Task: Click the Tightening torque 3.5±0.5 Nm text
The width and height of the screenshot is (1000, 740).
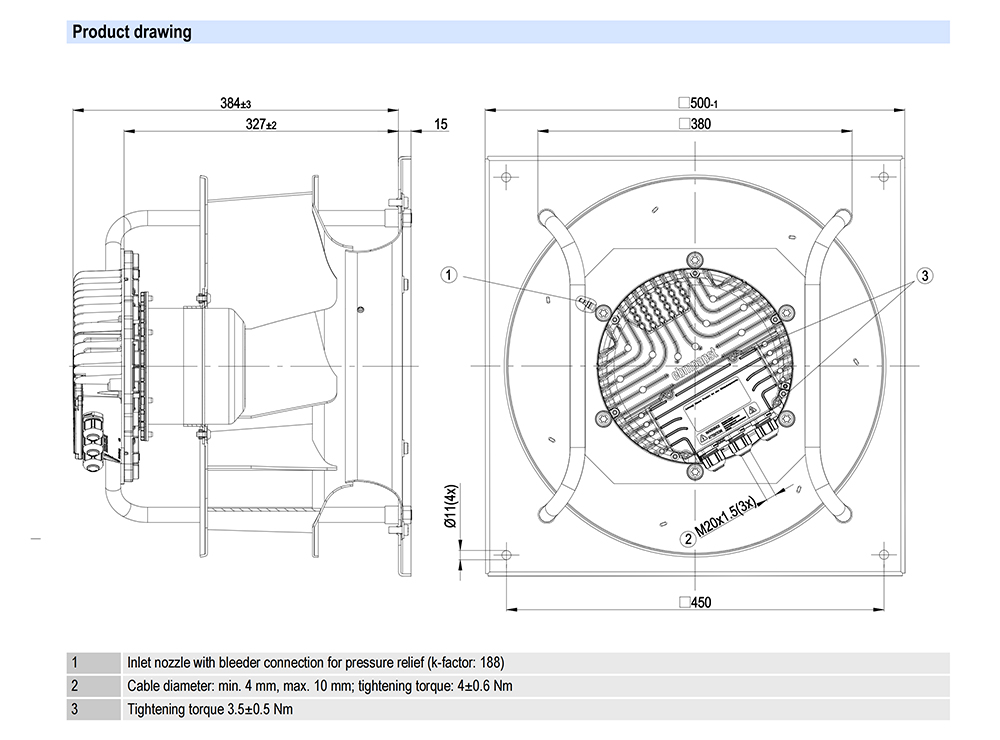Action: pyautogui.click(x=210, y=709)
